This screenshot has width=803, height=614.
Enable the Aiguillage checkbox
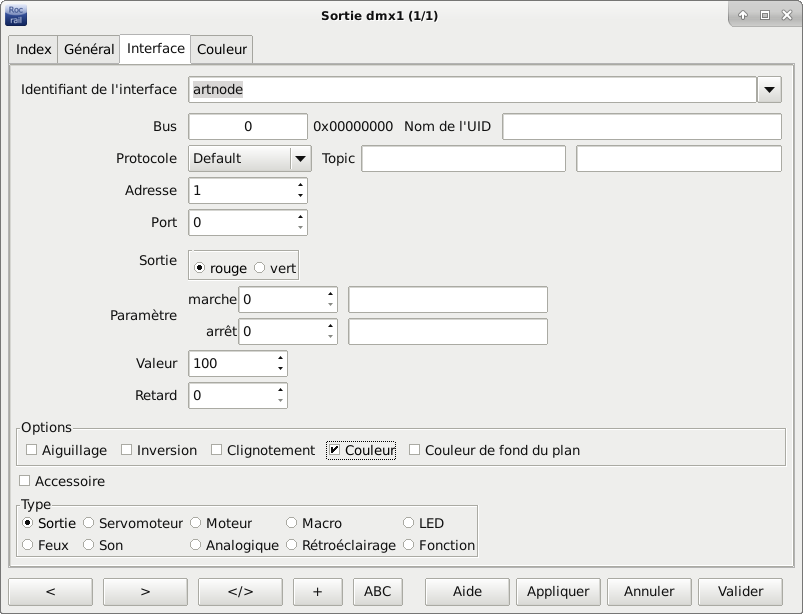click(x=32, y=450)
